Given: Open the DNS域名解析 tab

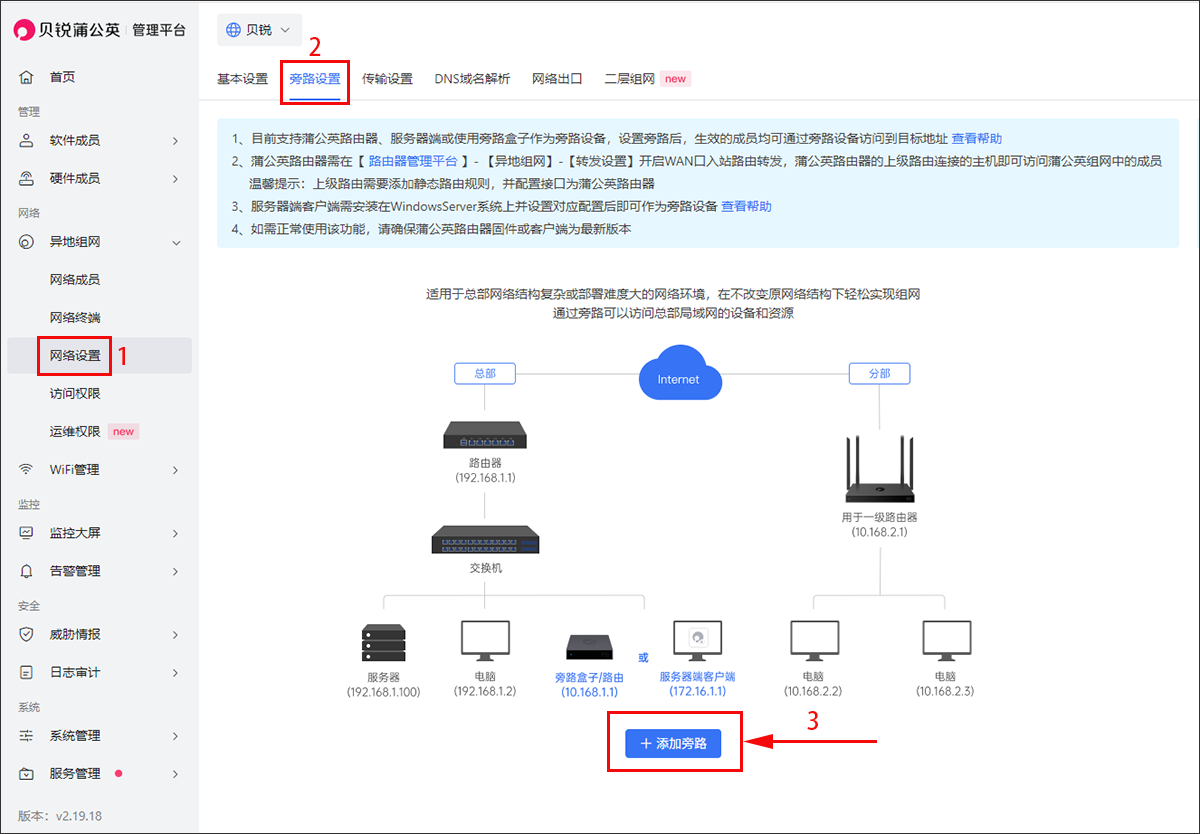Looking at the screenshot, I should (472, 79).
